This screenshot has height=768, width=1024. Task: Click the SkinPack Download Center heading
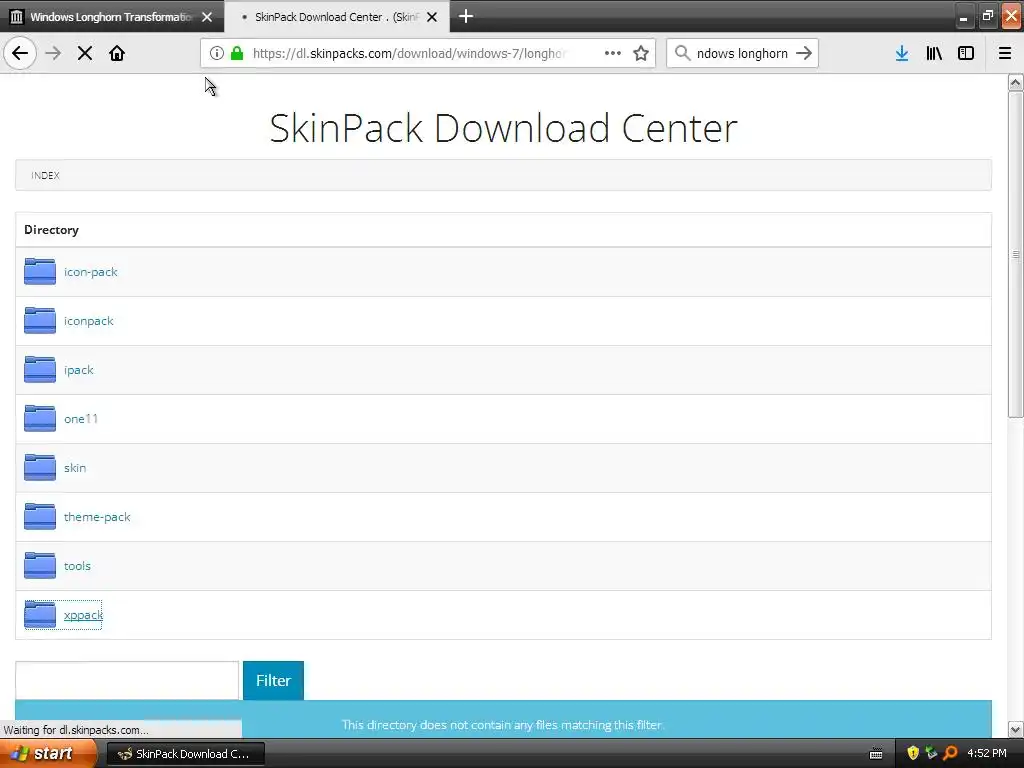pyautogui.click(x=504, y=128)
